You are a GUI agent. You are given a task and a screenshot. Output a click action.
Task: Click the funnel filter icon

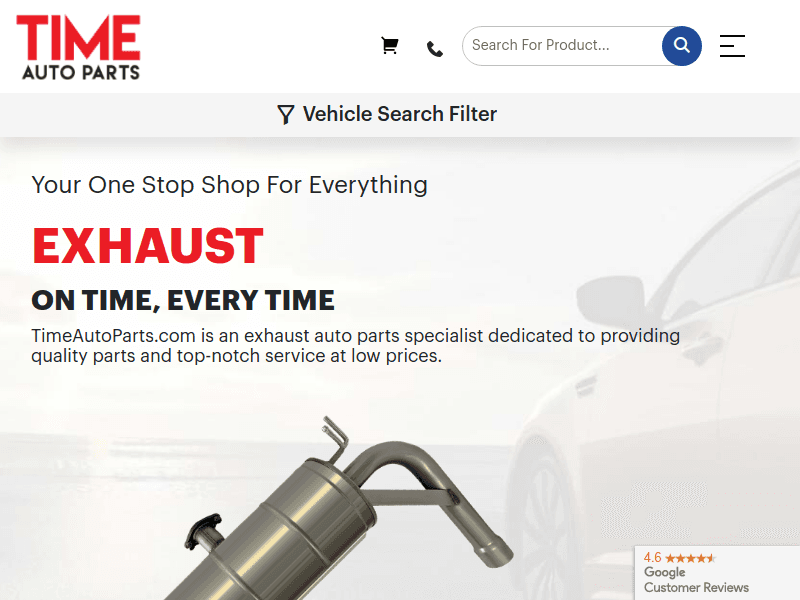286,114
